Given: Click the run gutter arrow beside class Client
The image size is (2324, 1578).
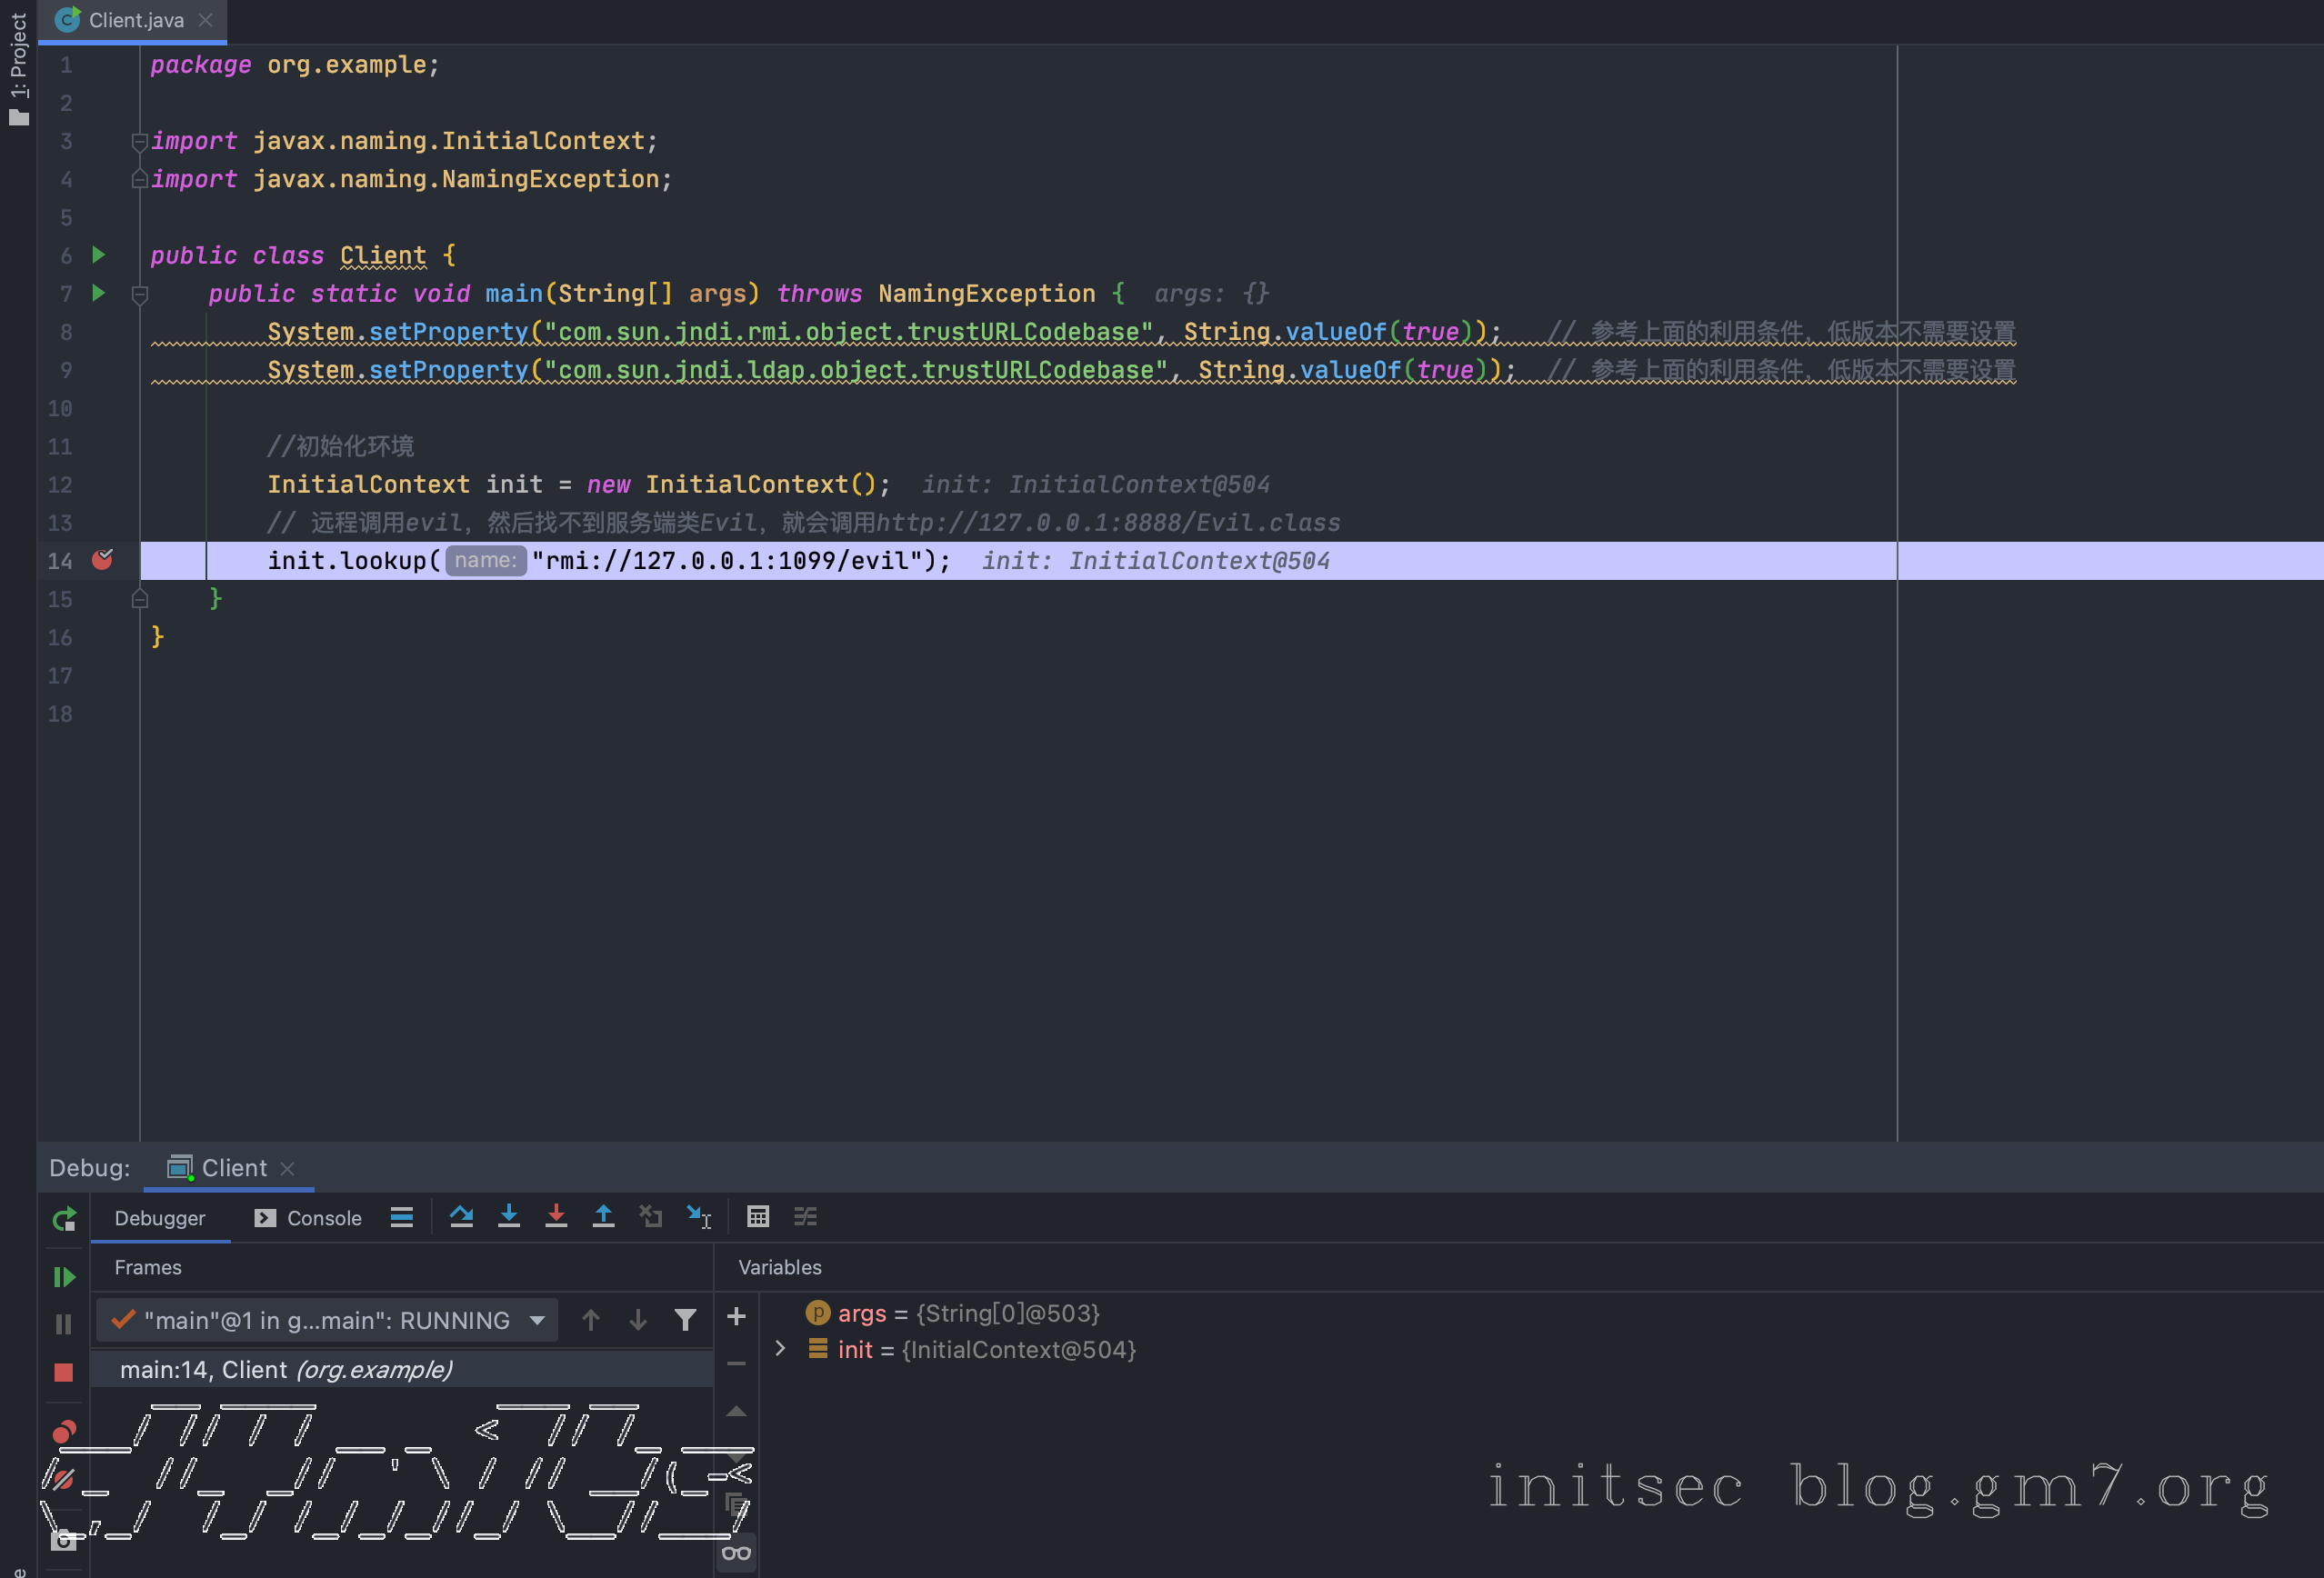Looking at the screenshot, I should (x=99, y=255).
